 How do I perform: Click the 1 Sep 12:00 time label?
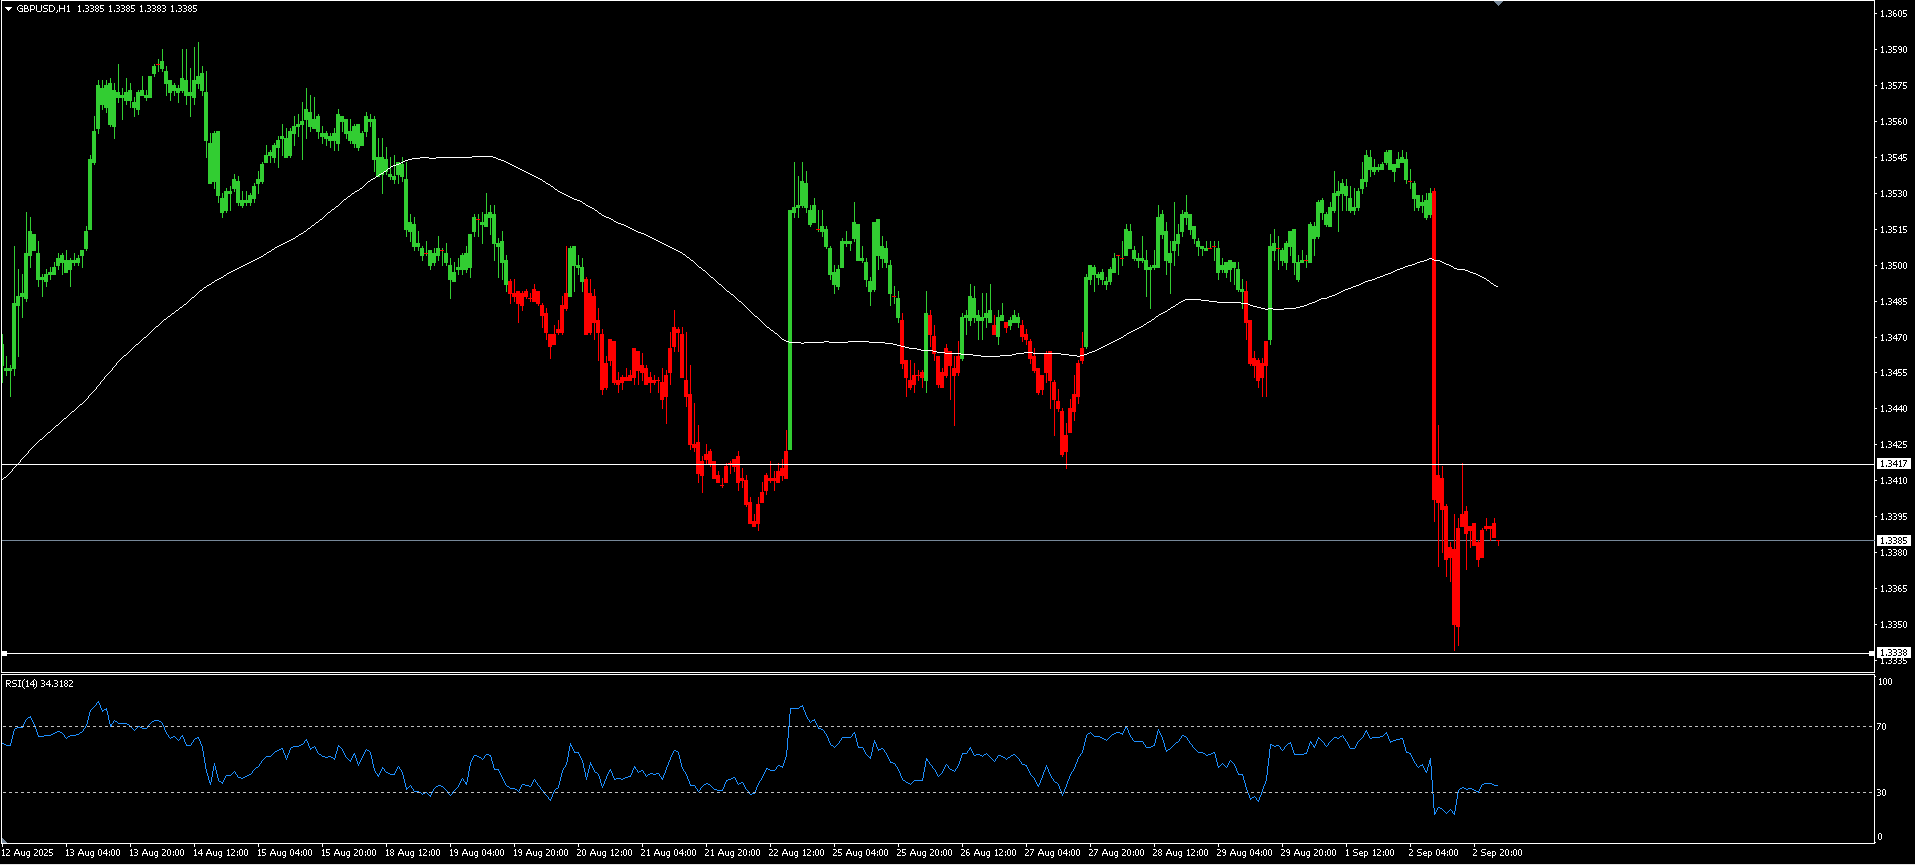(x=1370, y=853)
